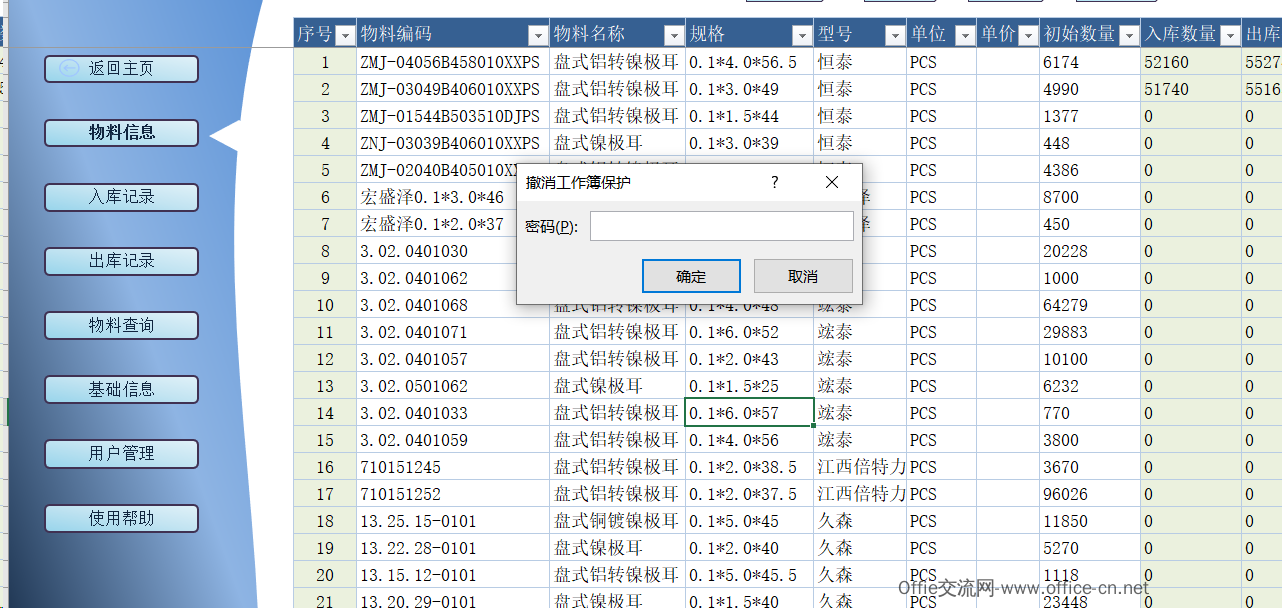The width and height of the screenshot is (1282, 608).
Task: Confirm the password with the 确定 button
Action: (x=691, y=276)
